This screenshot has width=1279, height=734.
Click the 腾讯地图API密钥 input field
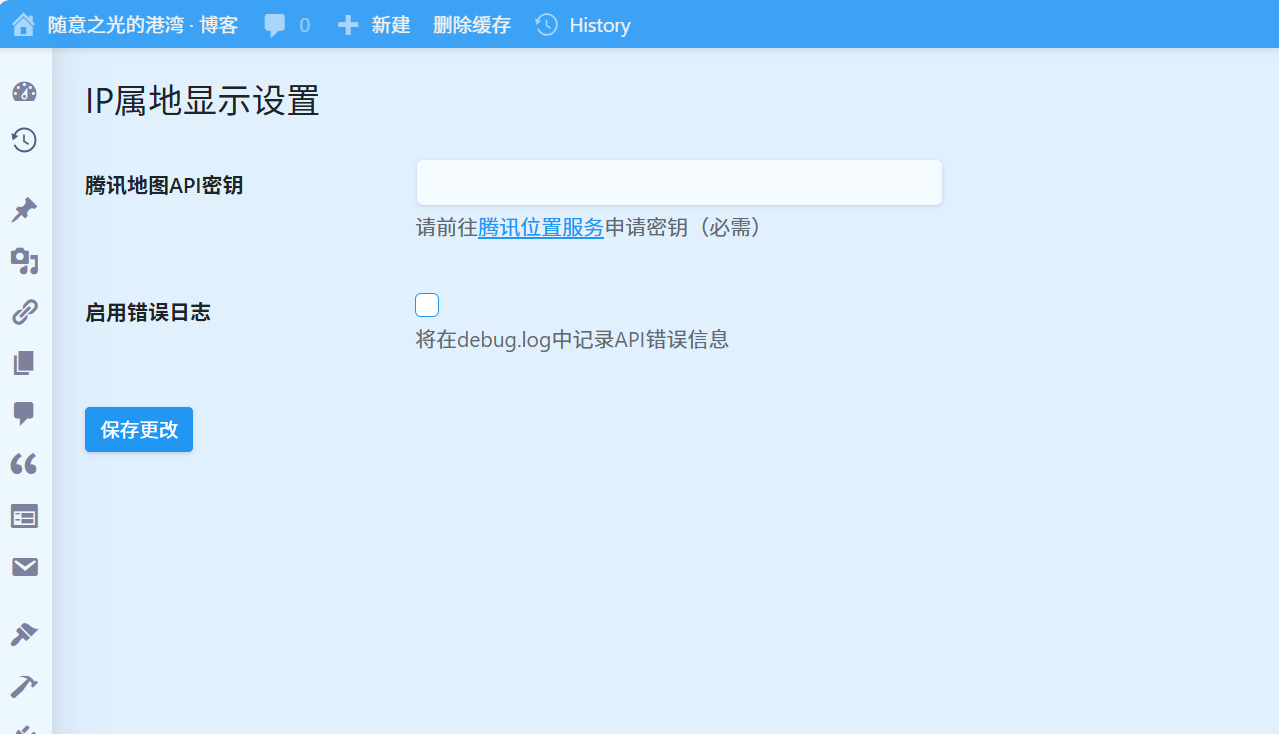point(679,183)
